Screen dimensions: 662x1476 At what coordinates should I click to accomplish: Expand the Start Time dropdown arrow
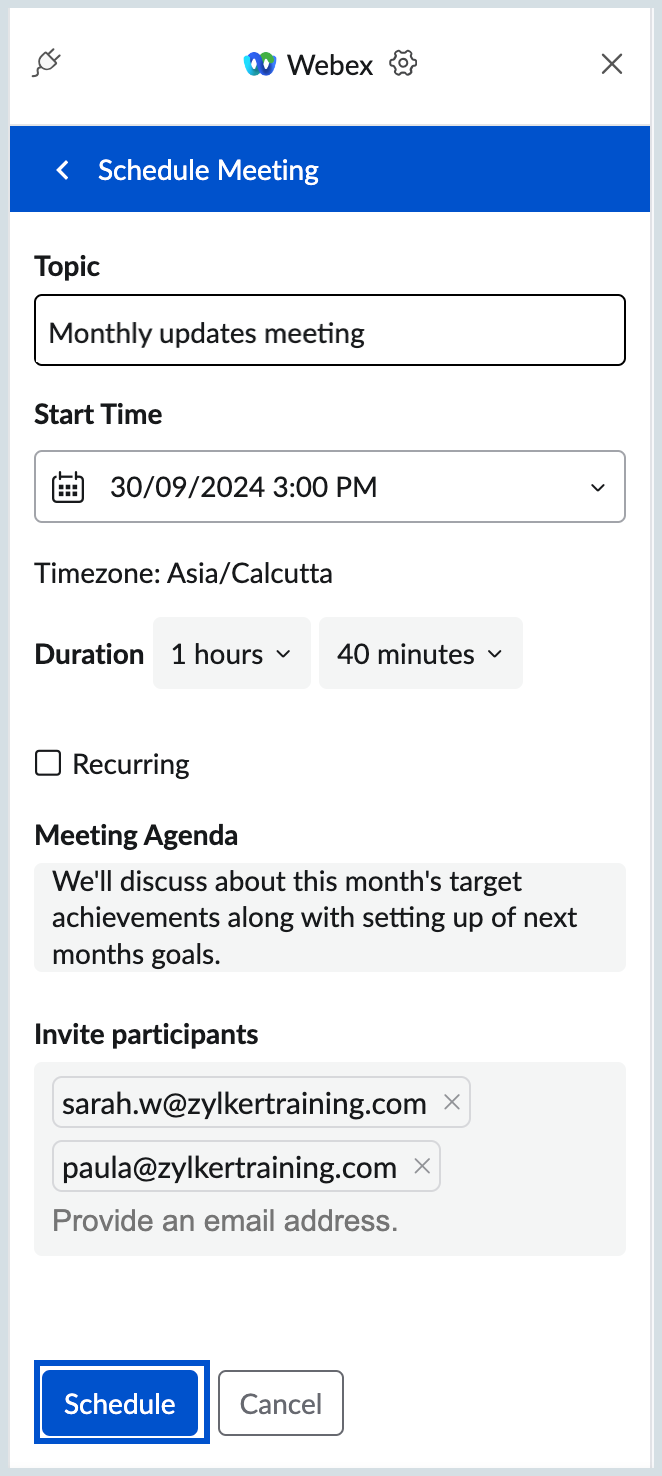coord(598,488)
